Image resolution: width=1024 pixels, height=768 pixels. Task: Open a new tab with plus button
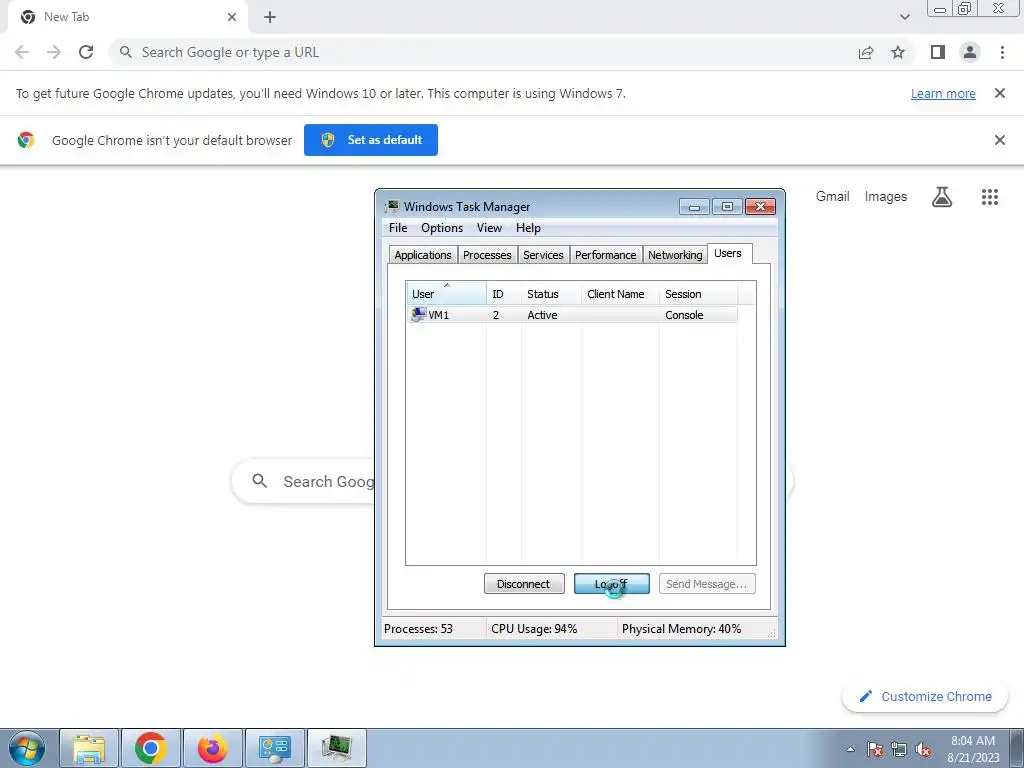tap(270, 17)
